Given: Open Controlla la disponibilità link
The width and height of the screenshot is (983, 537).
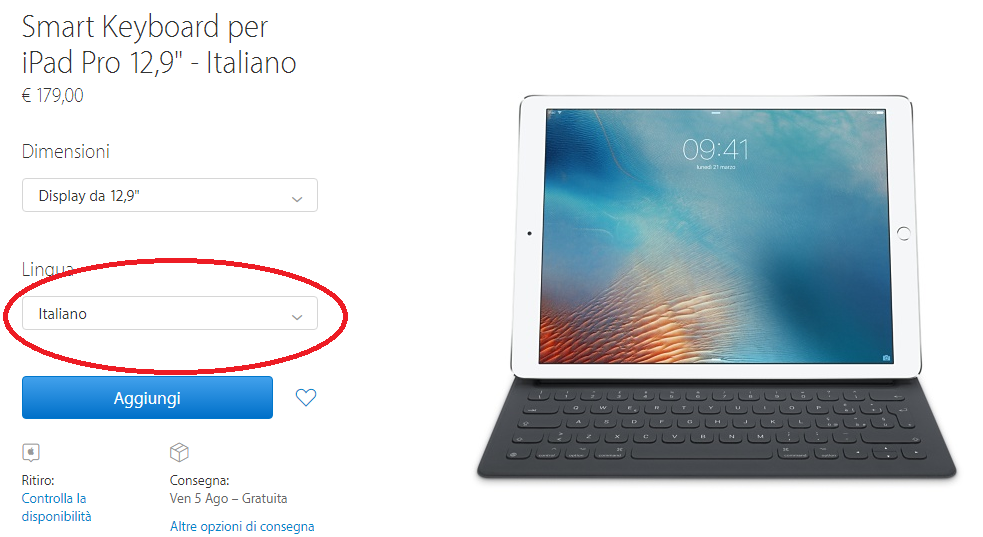Looking at the screenshot, I should (56, 507).
